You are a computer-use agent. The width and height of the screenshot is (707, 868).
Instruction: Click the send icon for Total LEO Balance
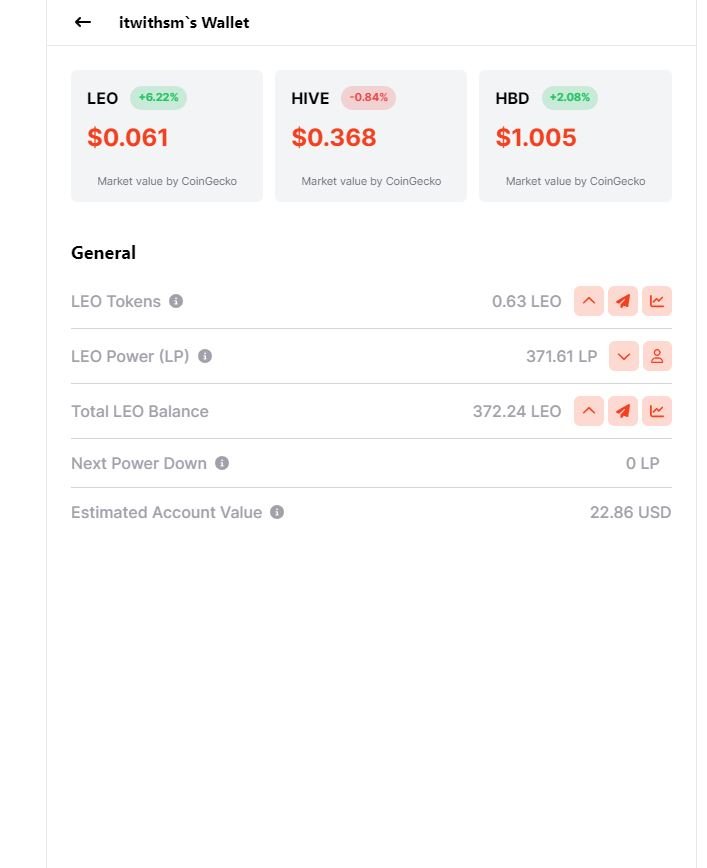(623, 411)
